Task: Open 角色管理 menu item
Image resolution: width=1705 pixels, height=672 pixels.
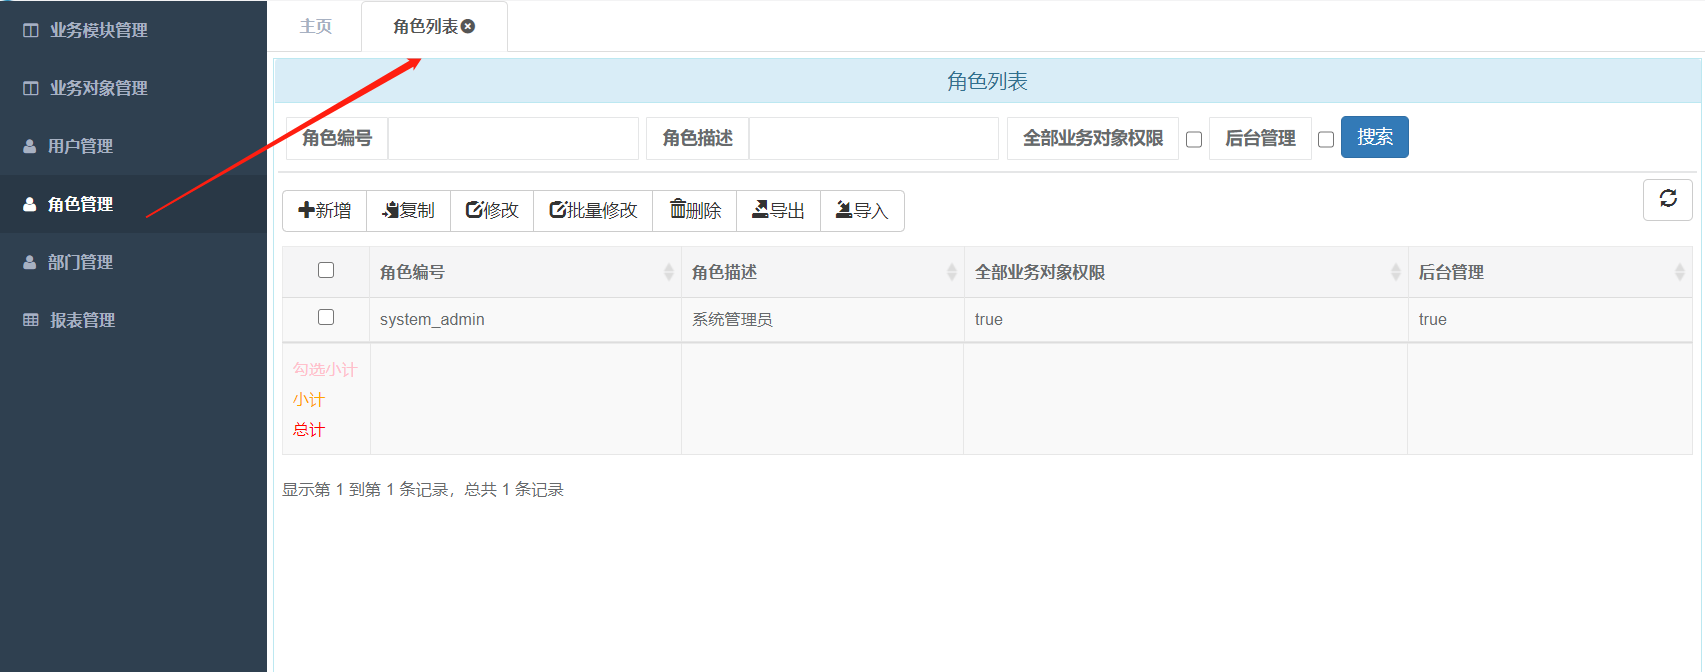Action: [134, 204]
